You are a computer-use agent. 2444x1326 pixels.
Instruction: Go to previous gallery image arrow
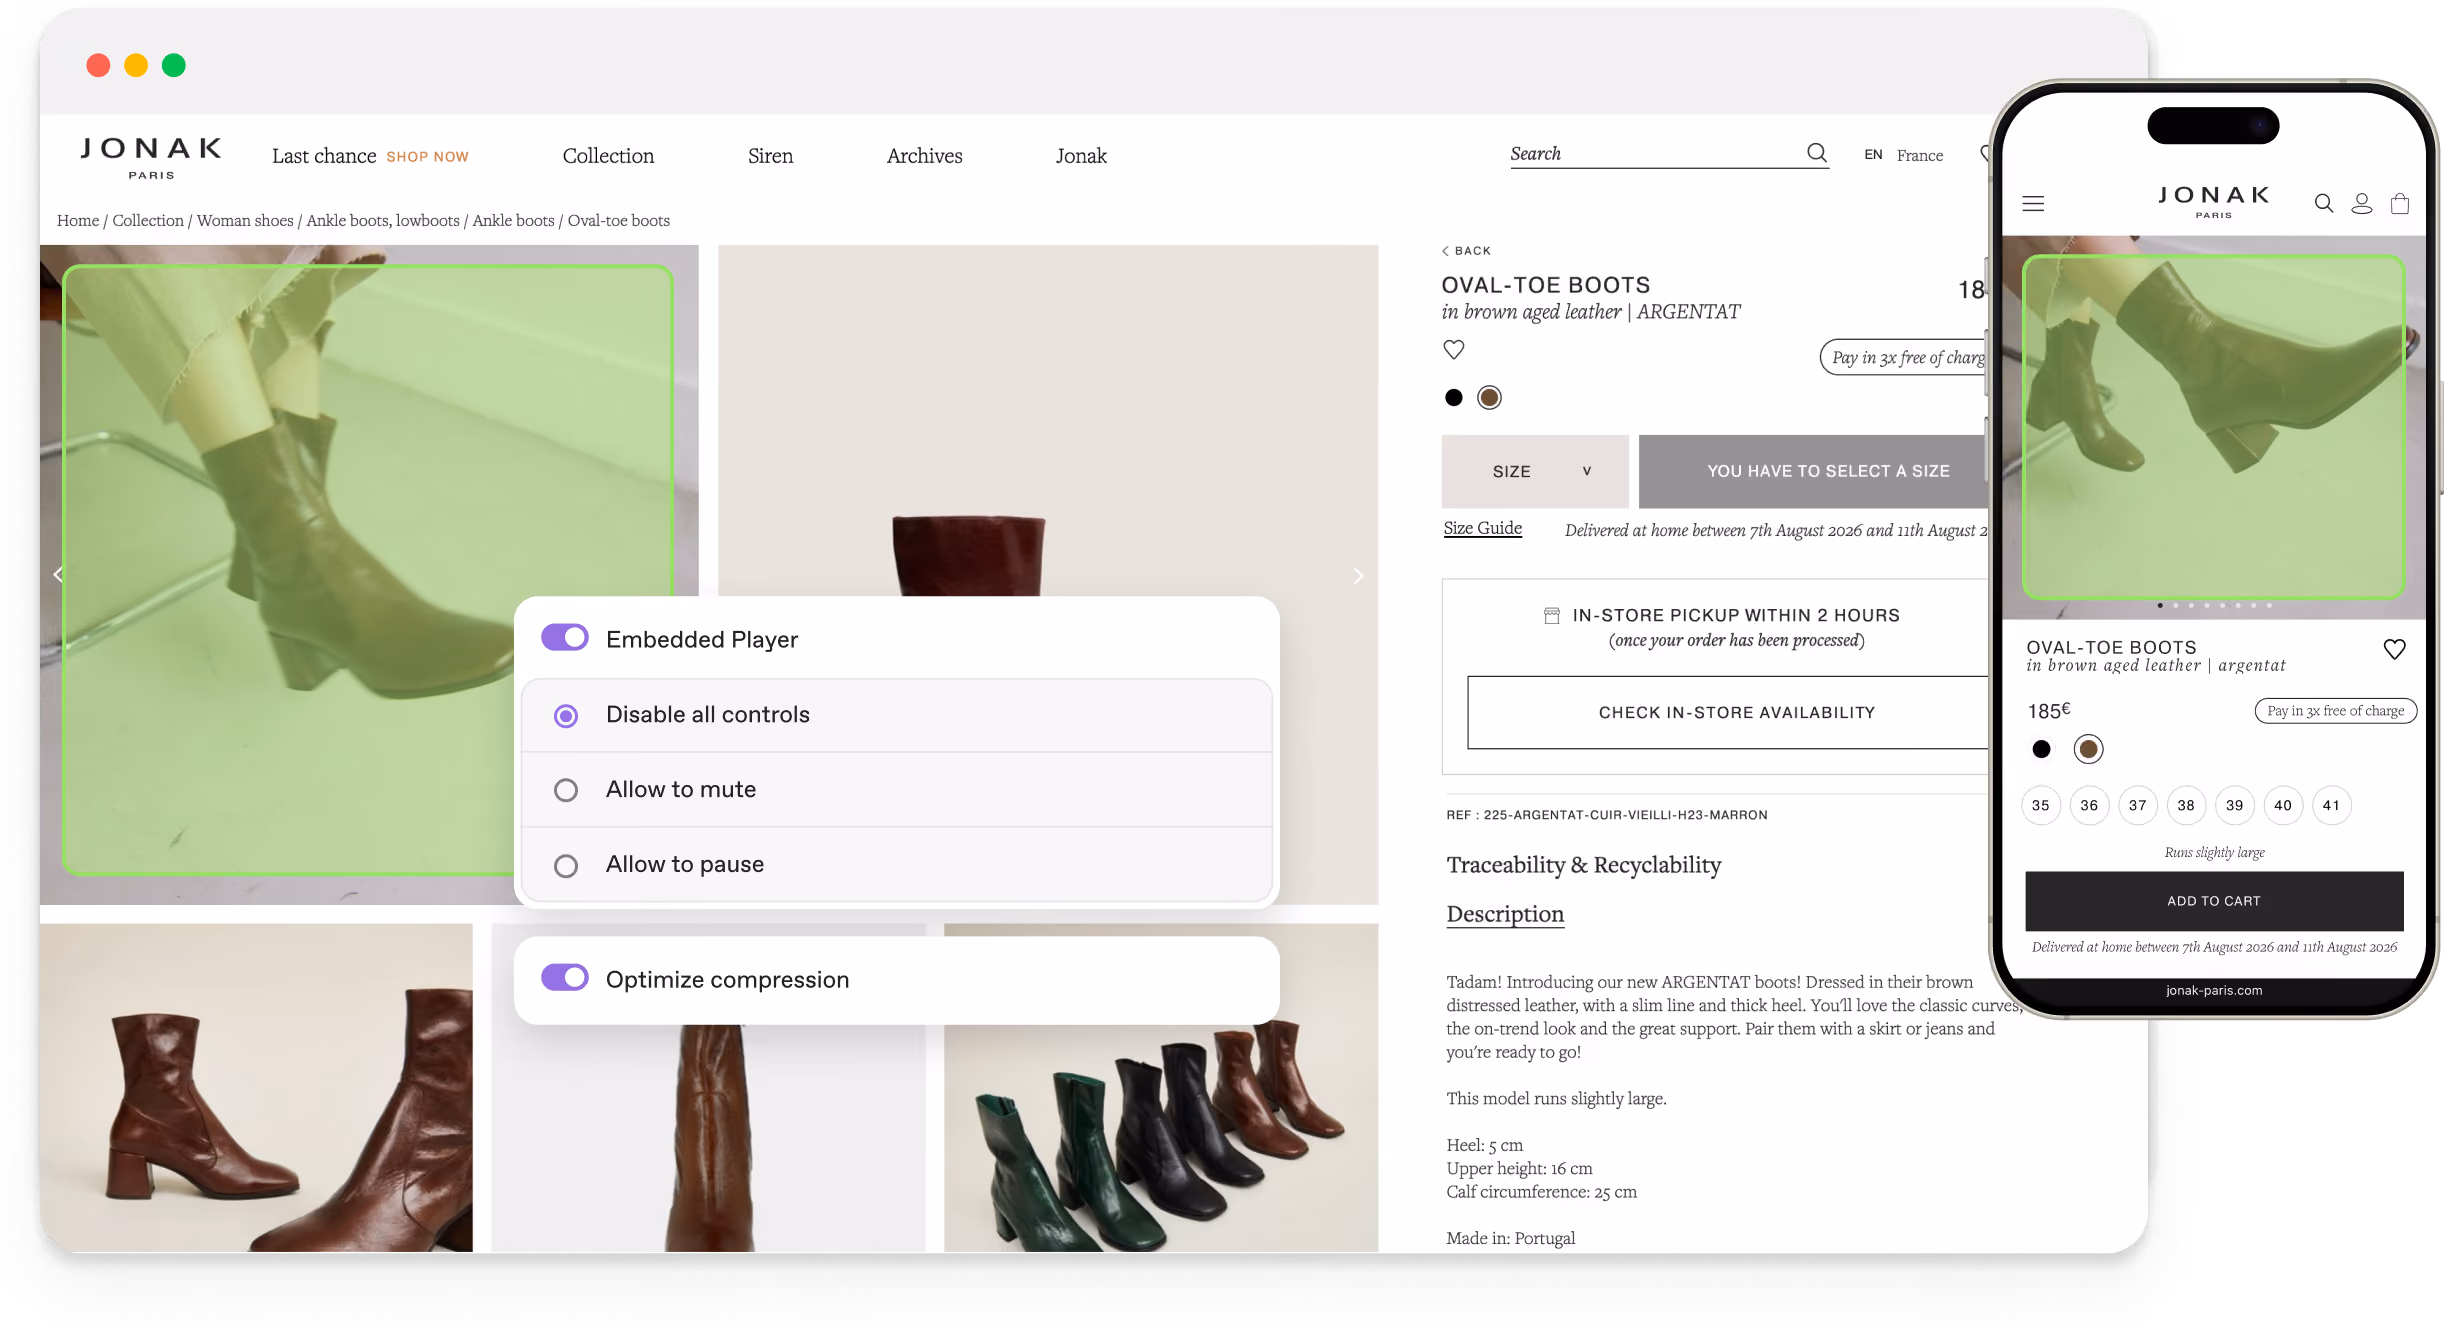point(58,575)
